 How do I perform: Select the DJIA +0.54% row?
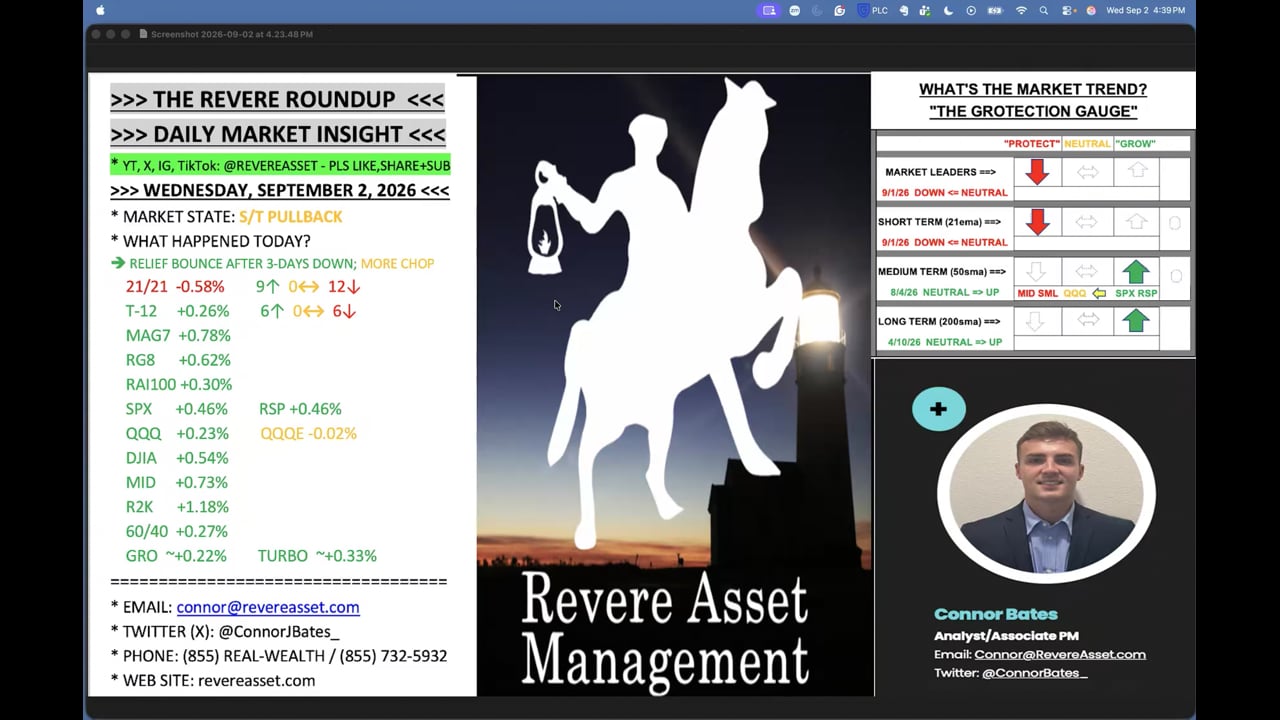[177, 458]
